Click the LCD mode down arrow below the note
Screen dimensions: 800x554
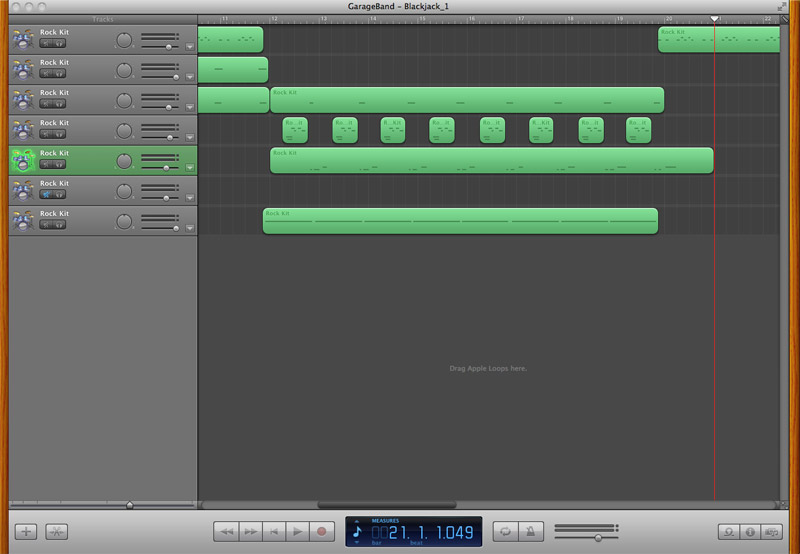[x=357, y=542]
